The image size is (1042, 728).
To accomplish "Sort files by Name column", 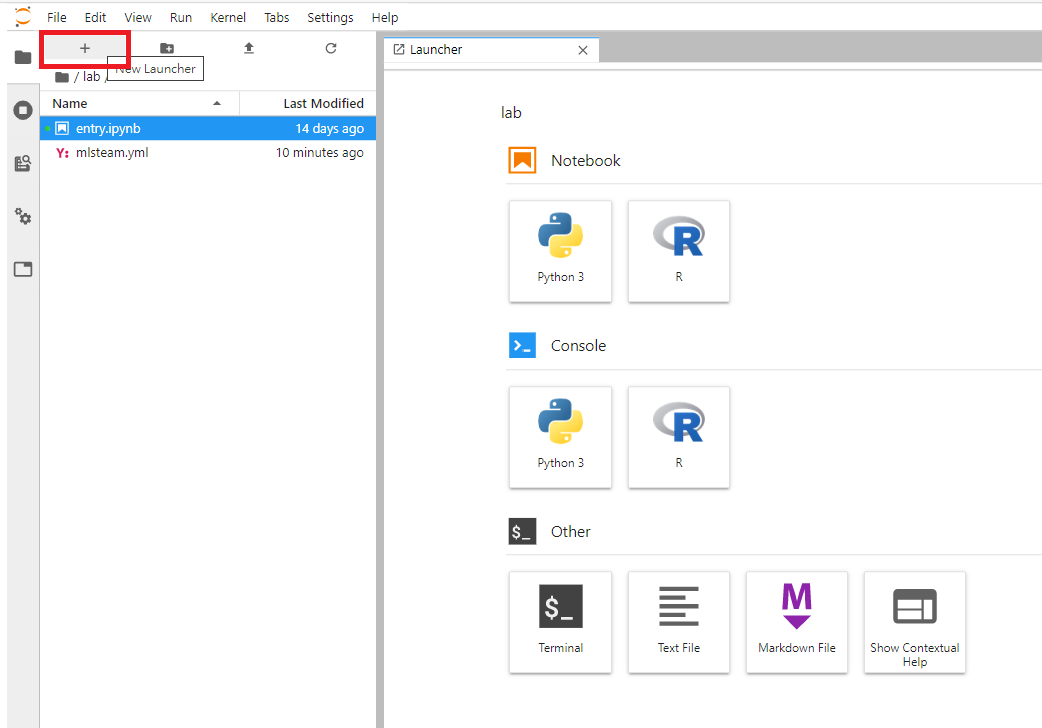I will tap(140, 104).
